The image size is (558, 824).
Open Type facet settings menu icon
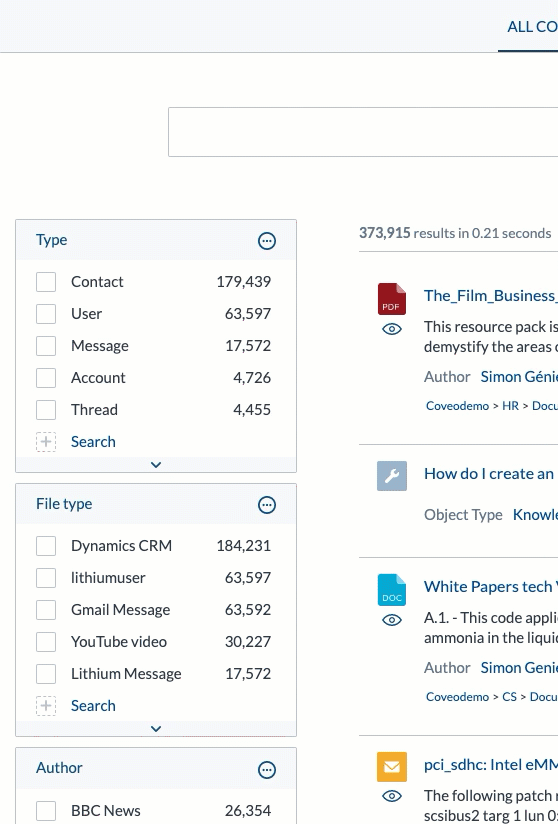click(x=267, y=241)
